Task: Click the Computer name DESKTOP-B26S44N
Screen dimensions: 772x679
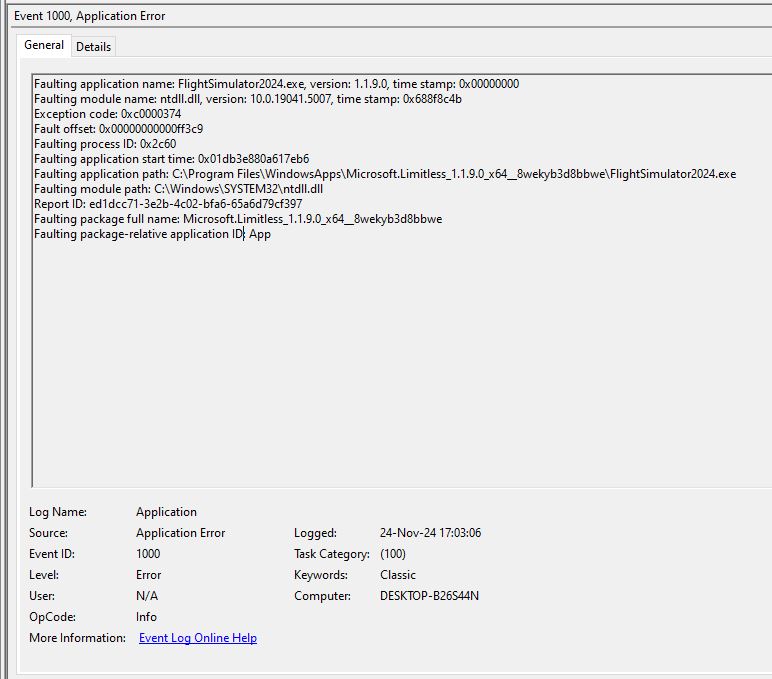Action: point(429,596)
